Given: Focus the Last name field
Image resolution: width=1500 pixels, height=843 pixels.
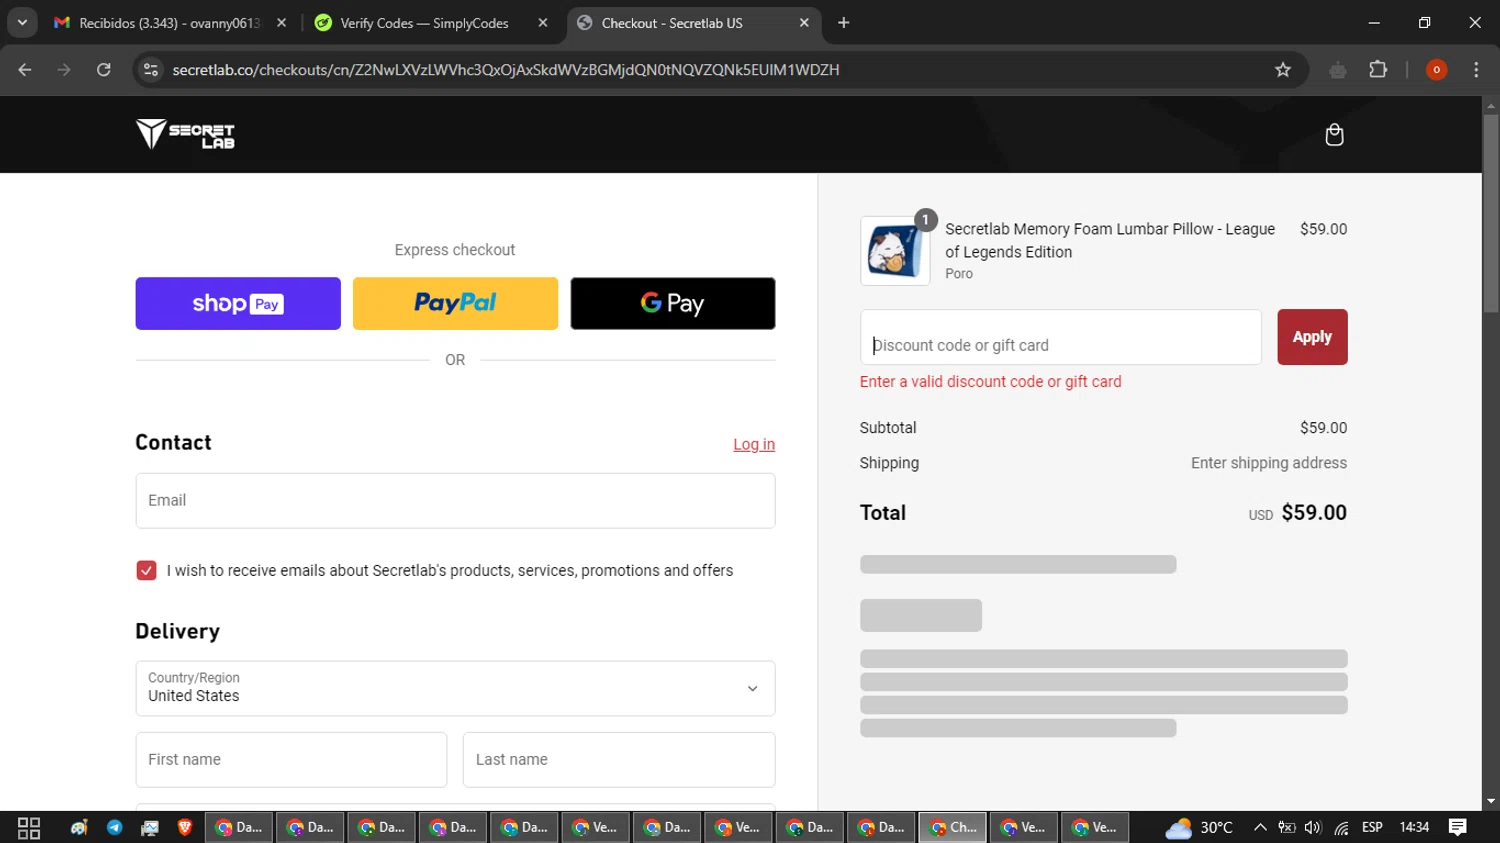Looking at the screenshot, I should tap(619, 760).
